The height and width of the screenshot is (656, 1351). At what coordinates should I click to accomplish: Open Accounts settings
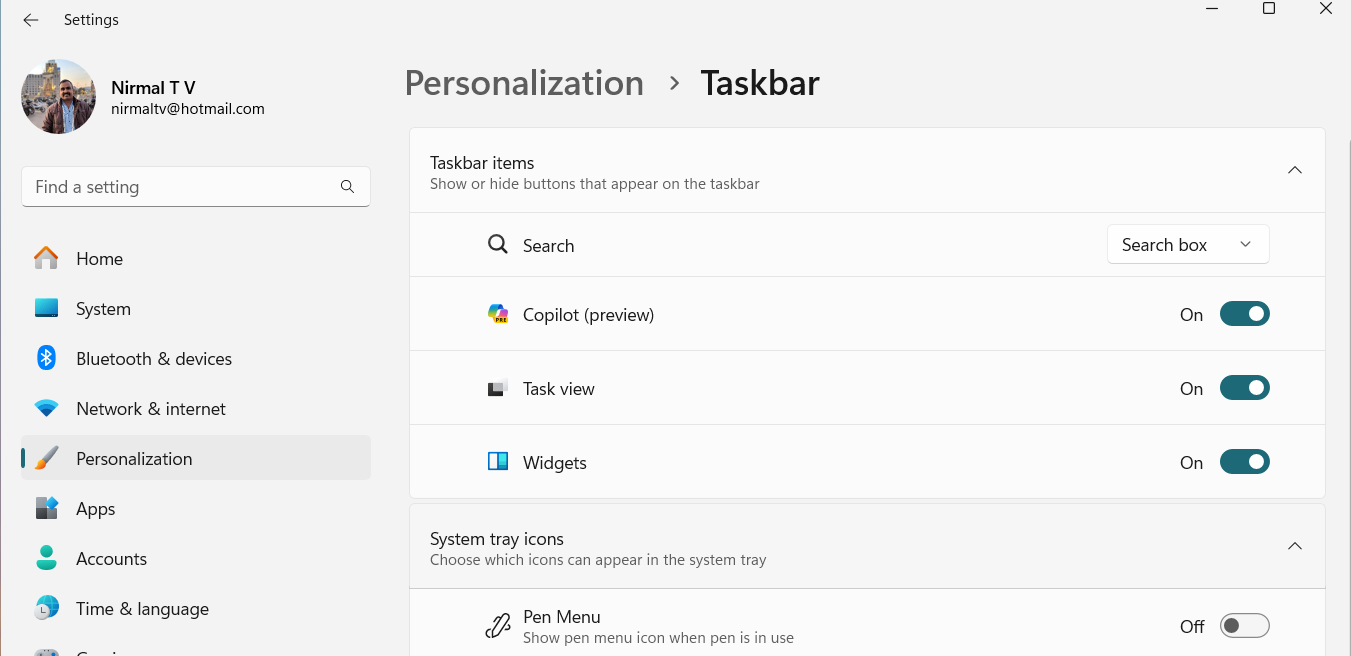coord(196,558)
